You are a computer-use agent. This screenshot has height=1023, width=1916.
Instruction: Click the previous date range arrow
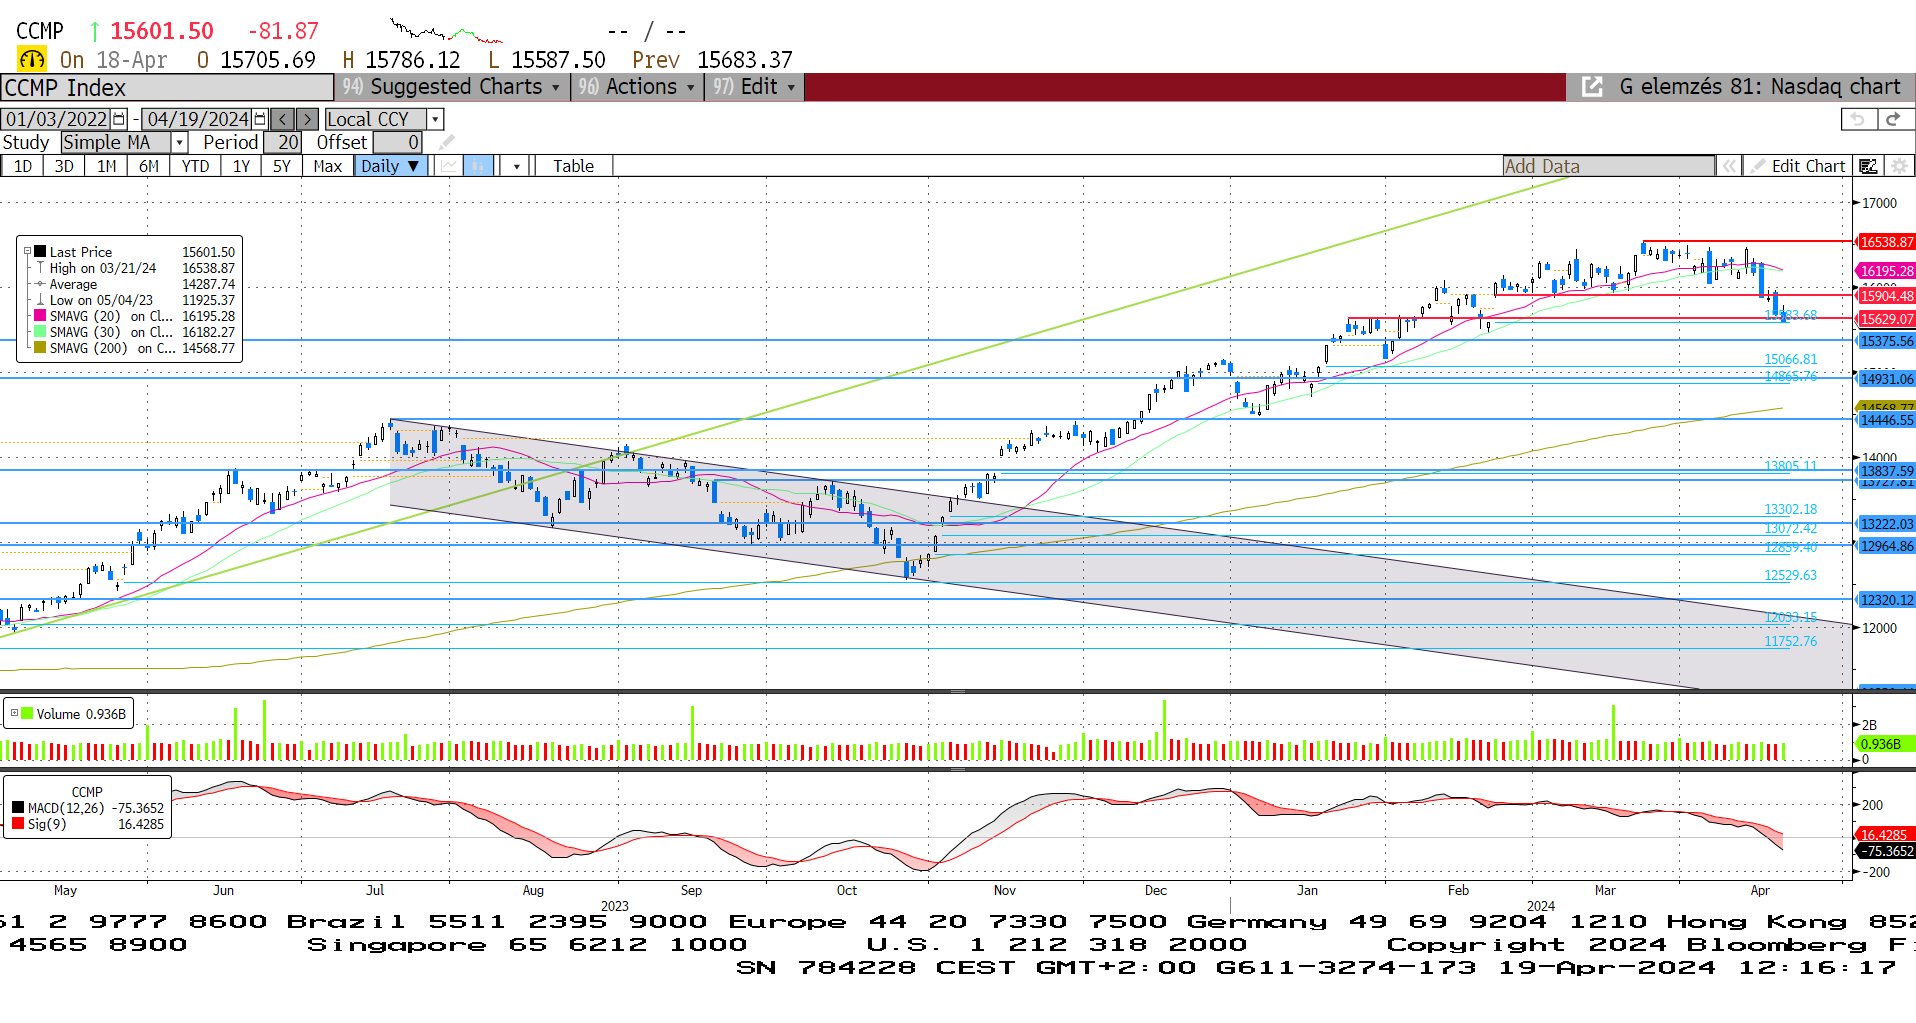point(283,119)
